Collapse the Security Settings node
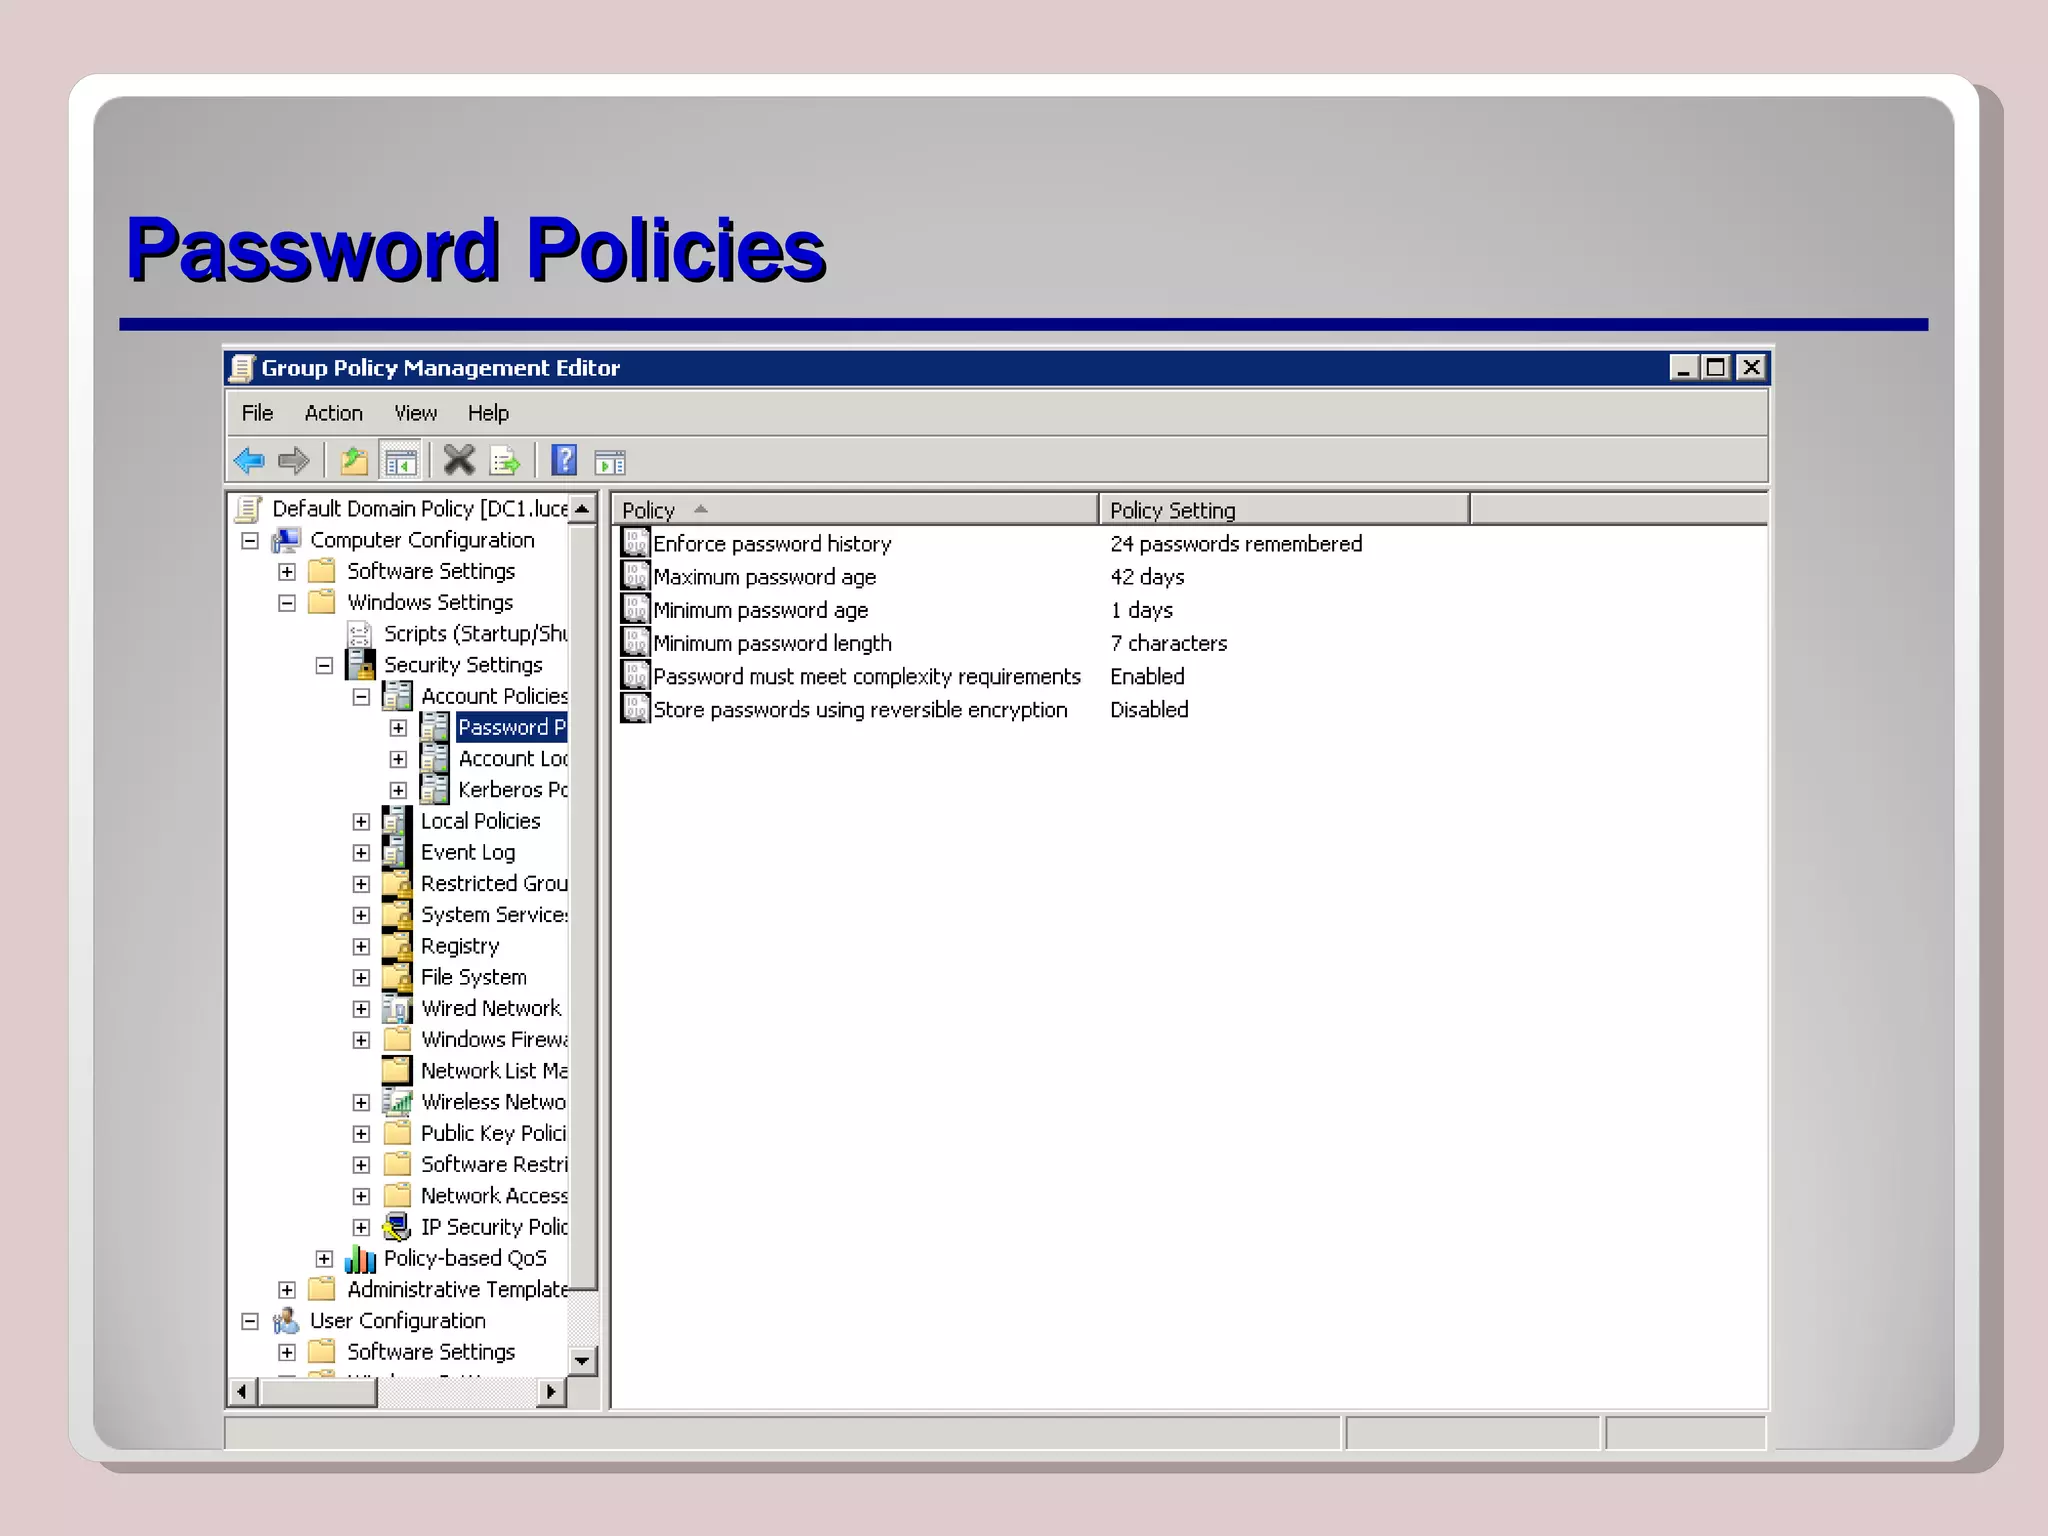This screenshot has height=1536, width=2048. click(x=324, y=666)
